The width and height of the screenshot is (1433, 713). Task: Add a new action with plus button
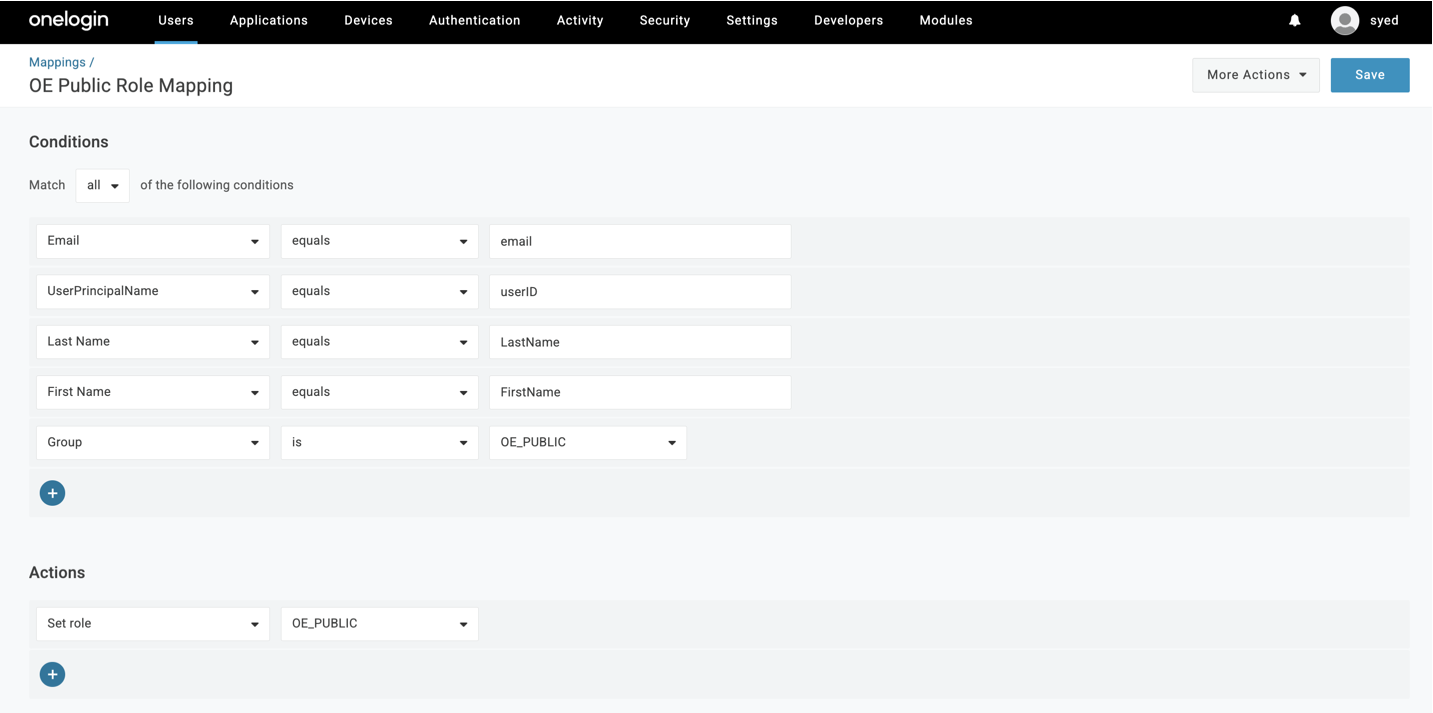coord(52,674)
